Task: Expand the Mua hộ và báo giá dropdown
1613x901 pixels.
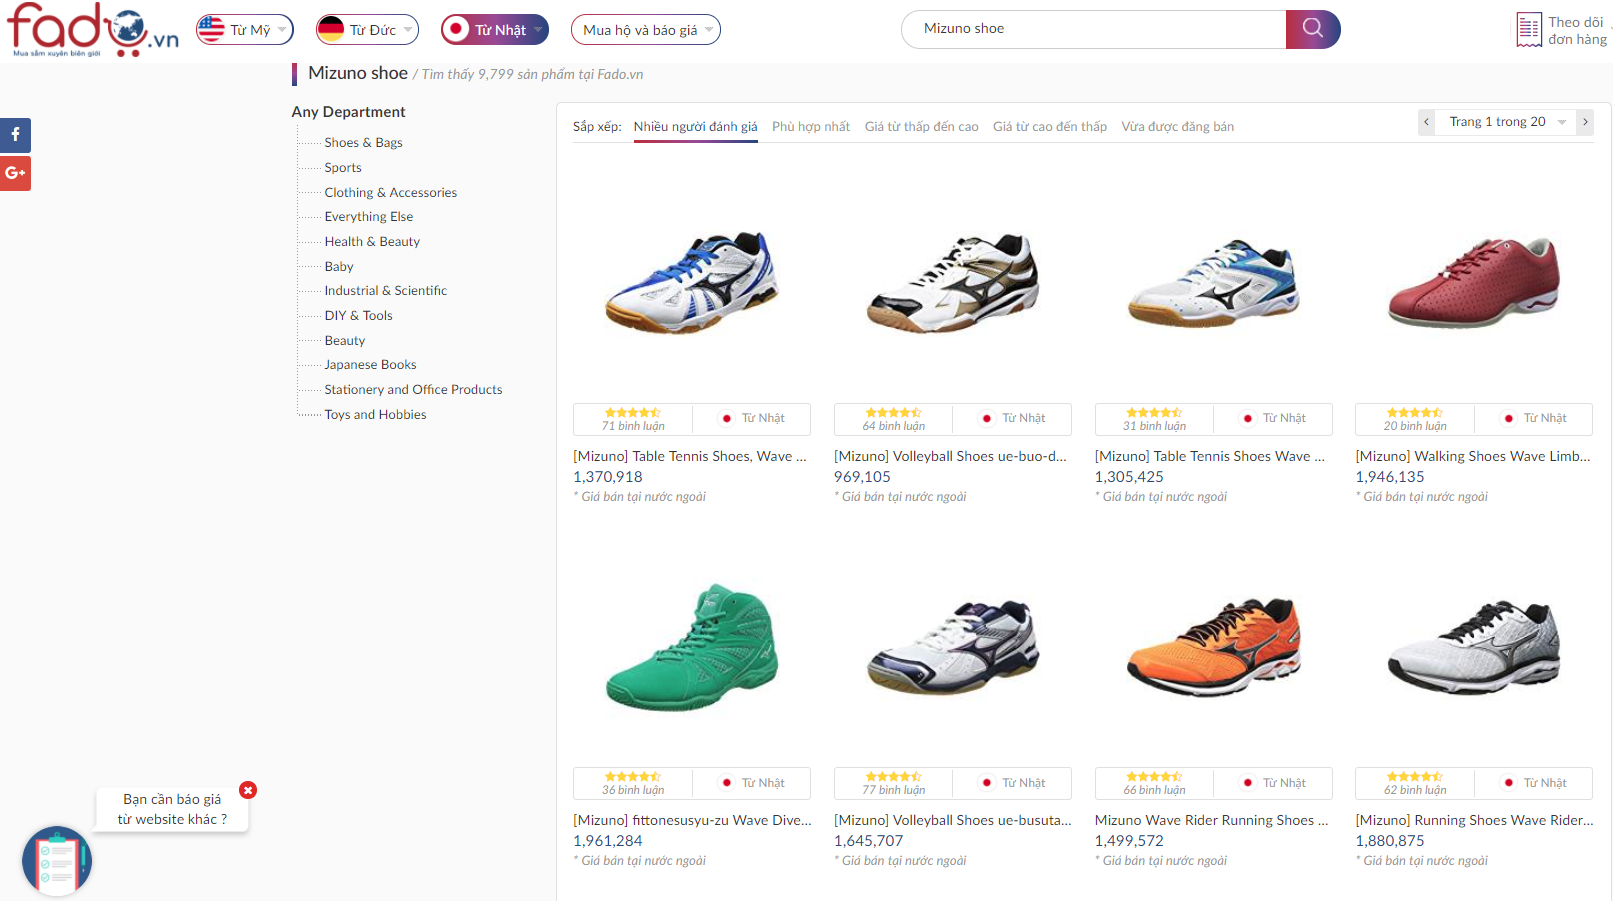Action: tap(646, 30)
